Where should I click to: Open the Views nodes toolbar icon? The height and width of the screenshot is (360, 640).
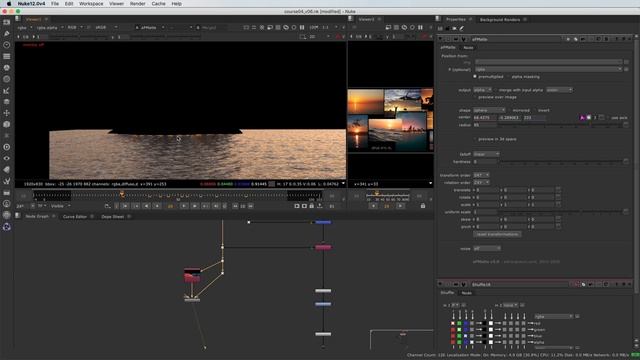(x=7, y=158)
